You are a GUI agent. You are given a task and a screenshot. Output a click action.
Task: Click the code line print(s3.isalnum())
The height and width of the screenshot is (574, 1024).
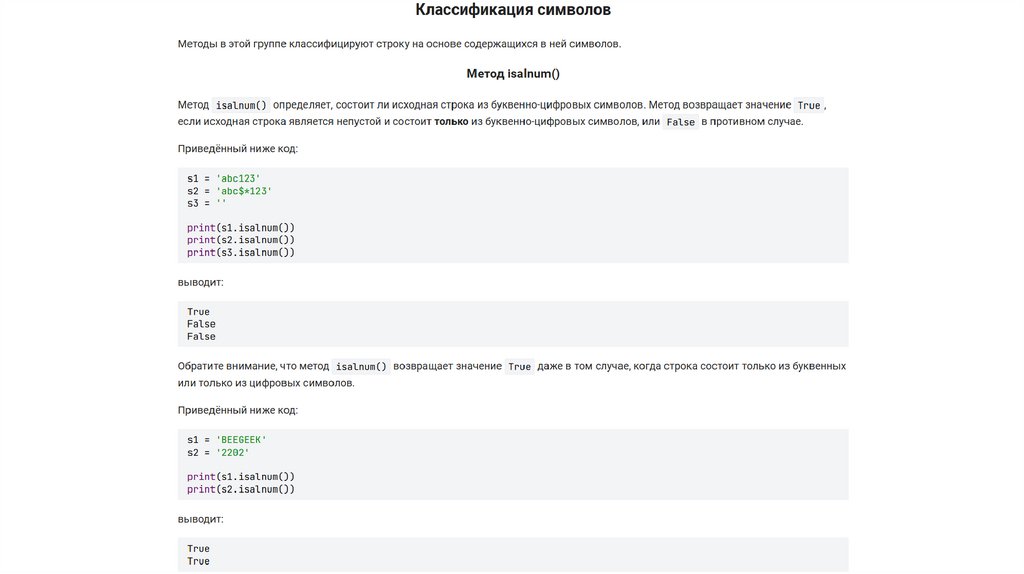tap(241, 252)
